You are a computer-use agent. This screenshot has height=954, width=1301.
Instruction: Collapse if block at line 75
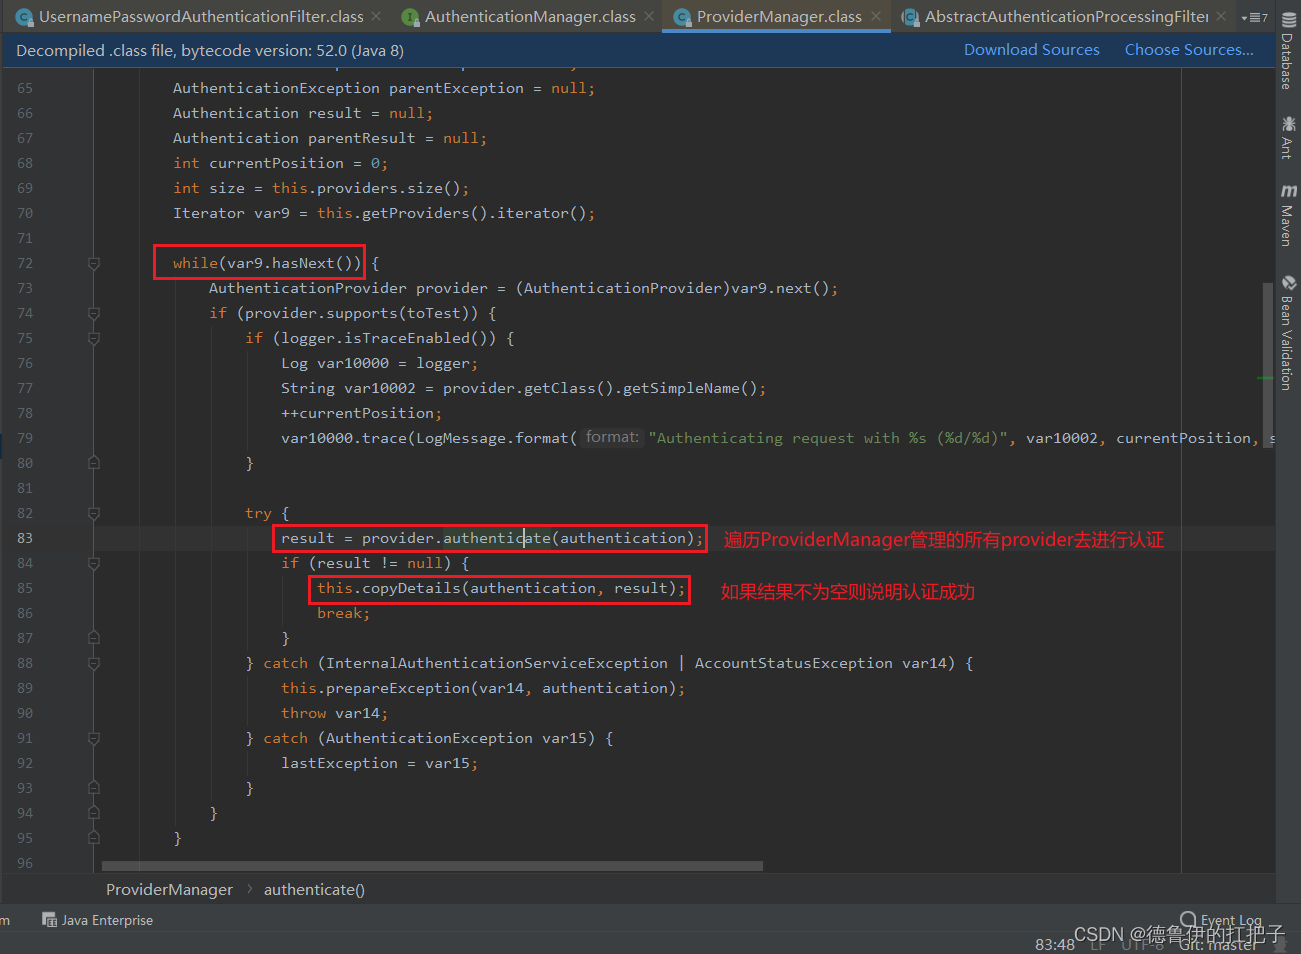(94, 338)
